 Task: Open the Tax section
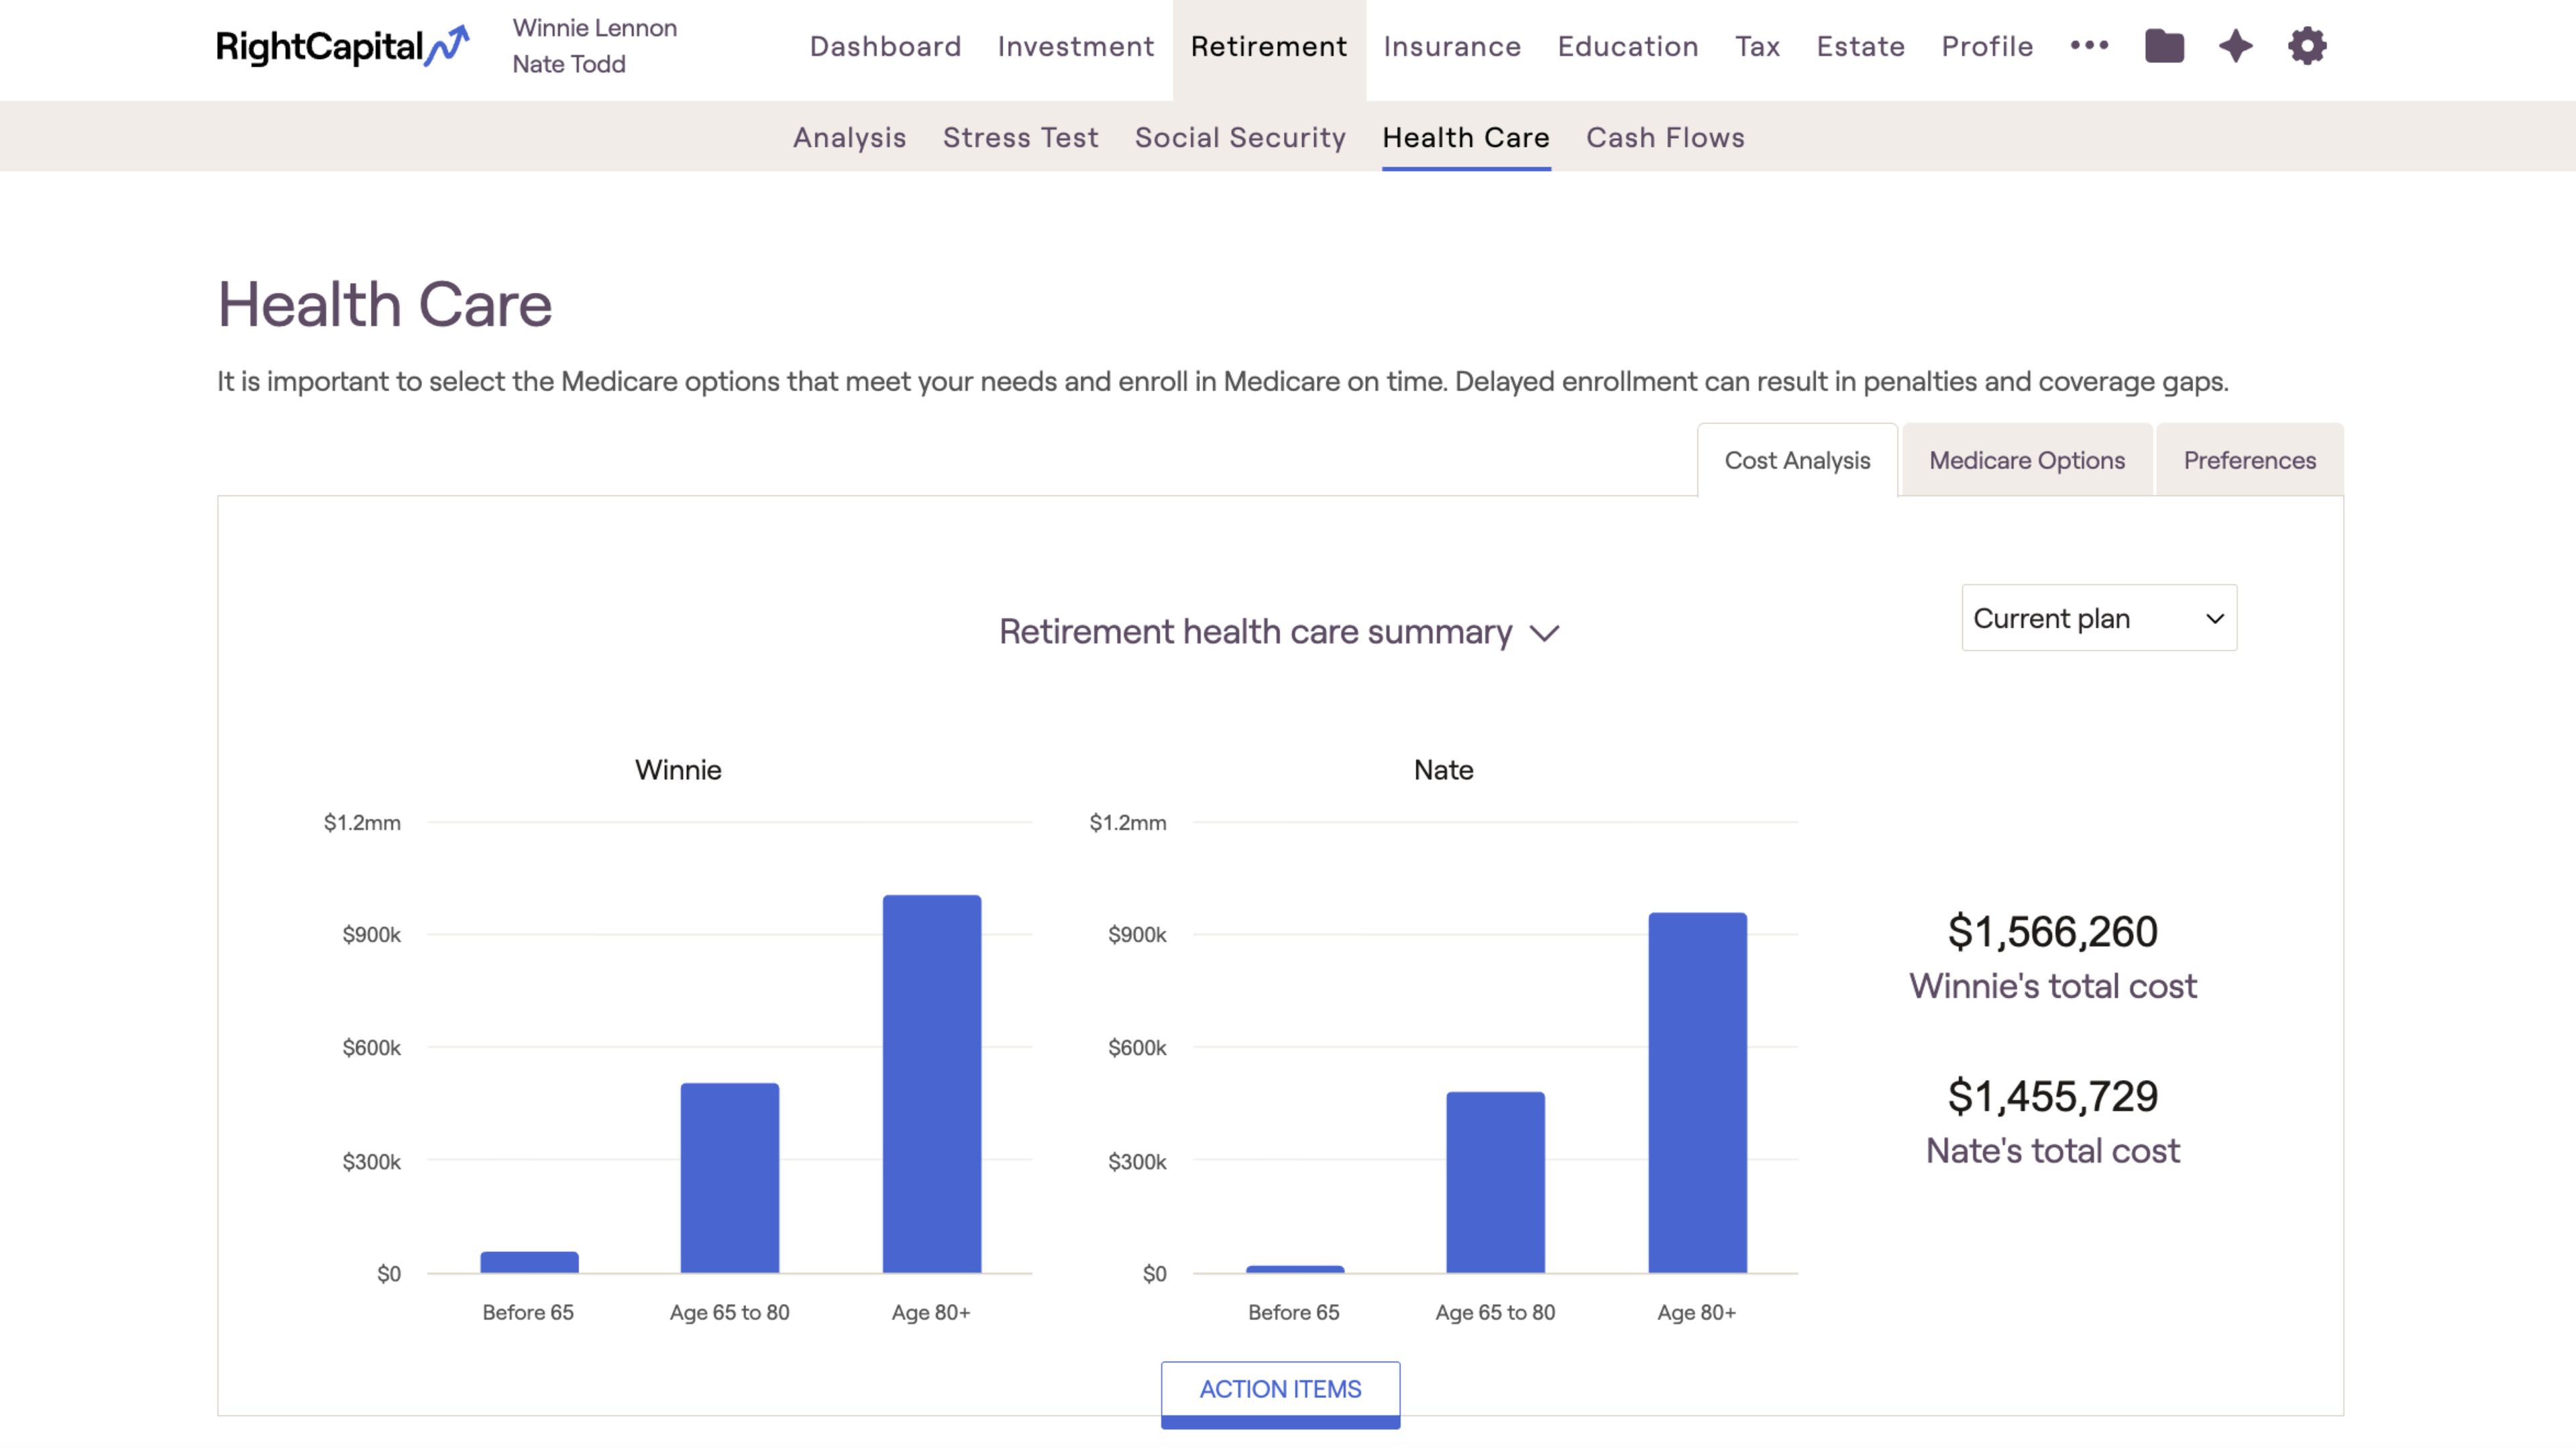pos(1758,46)
